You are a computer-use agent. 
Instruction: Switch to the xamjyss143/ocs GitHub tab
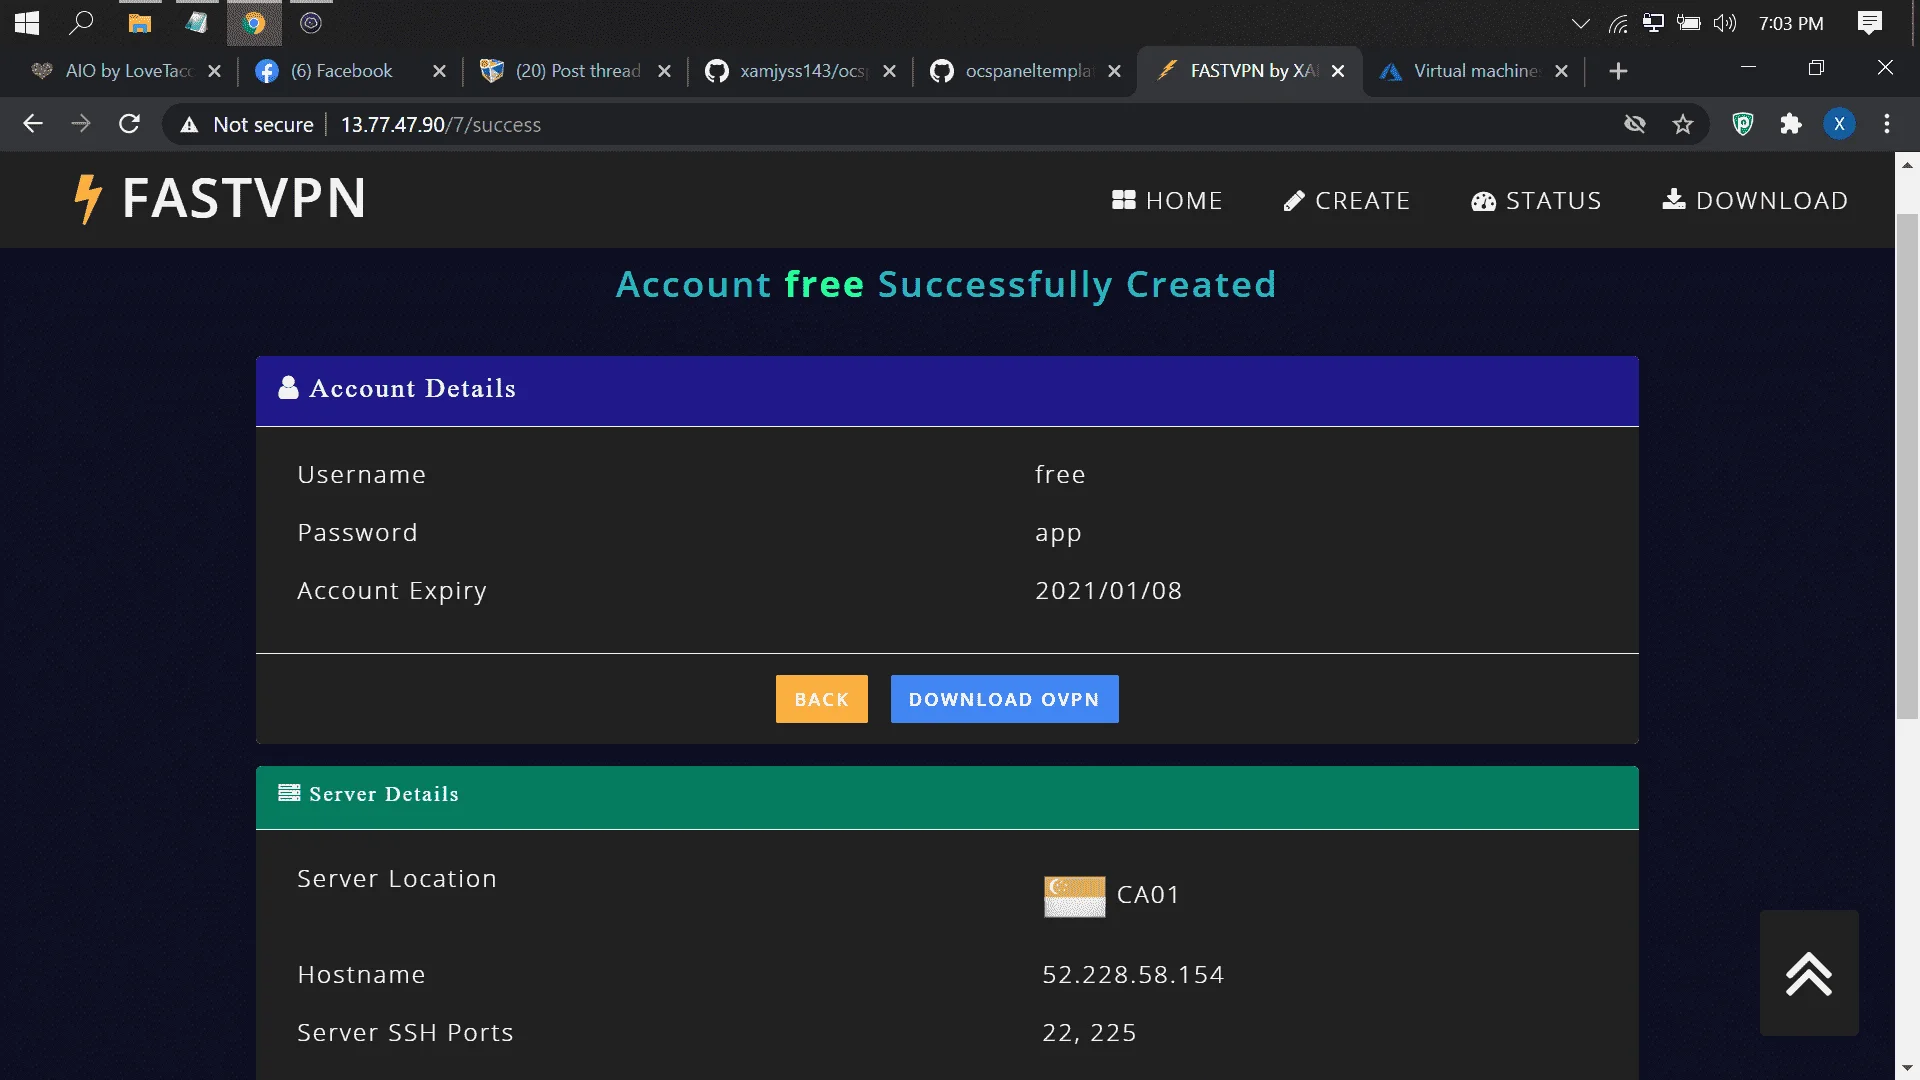tap(800, 71)
